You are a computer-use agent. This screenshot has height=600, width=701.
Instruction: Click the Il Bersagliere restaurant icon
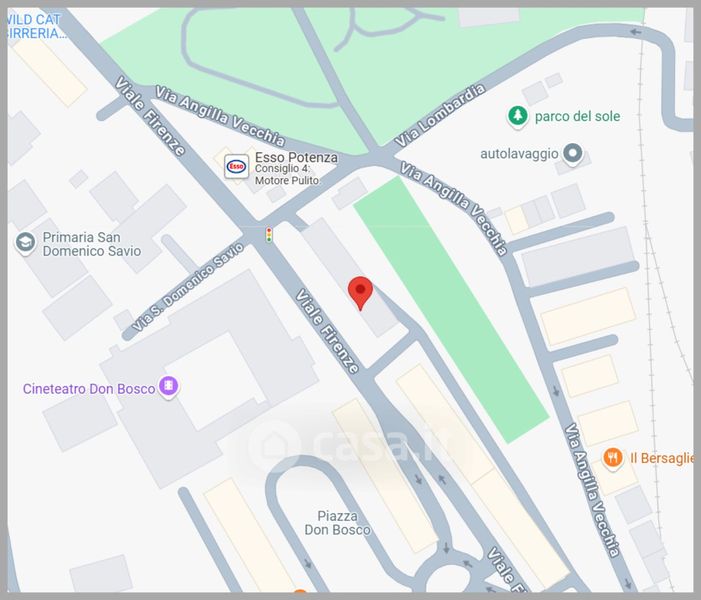point(613,458)
